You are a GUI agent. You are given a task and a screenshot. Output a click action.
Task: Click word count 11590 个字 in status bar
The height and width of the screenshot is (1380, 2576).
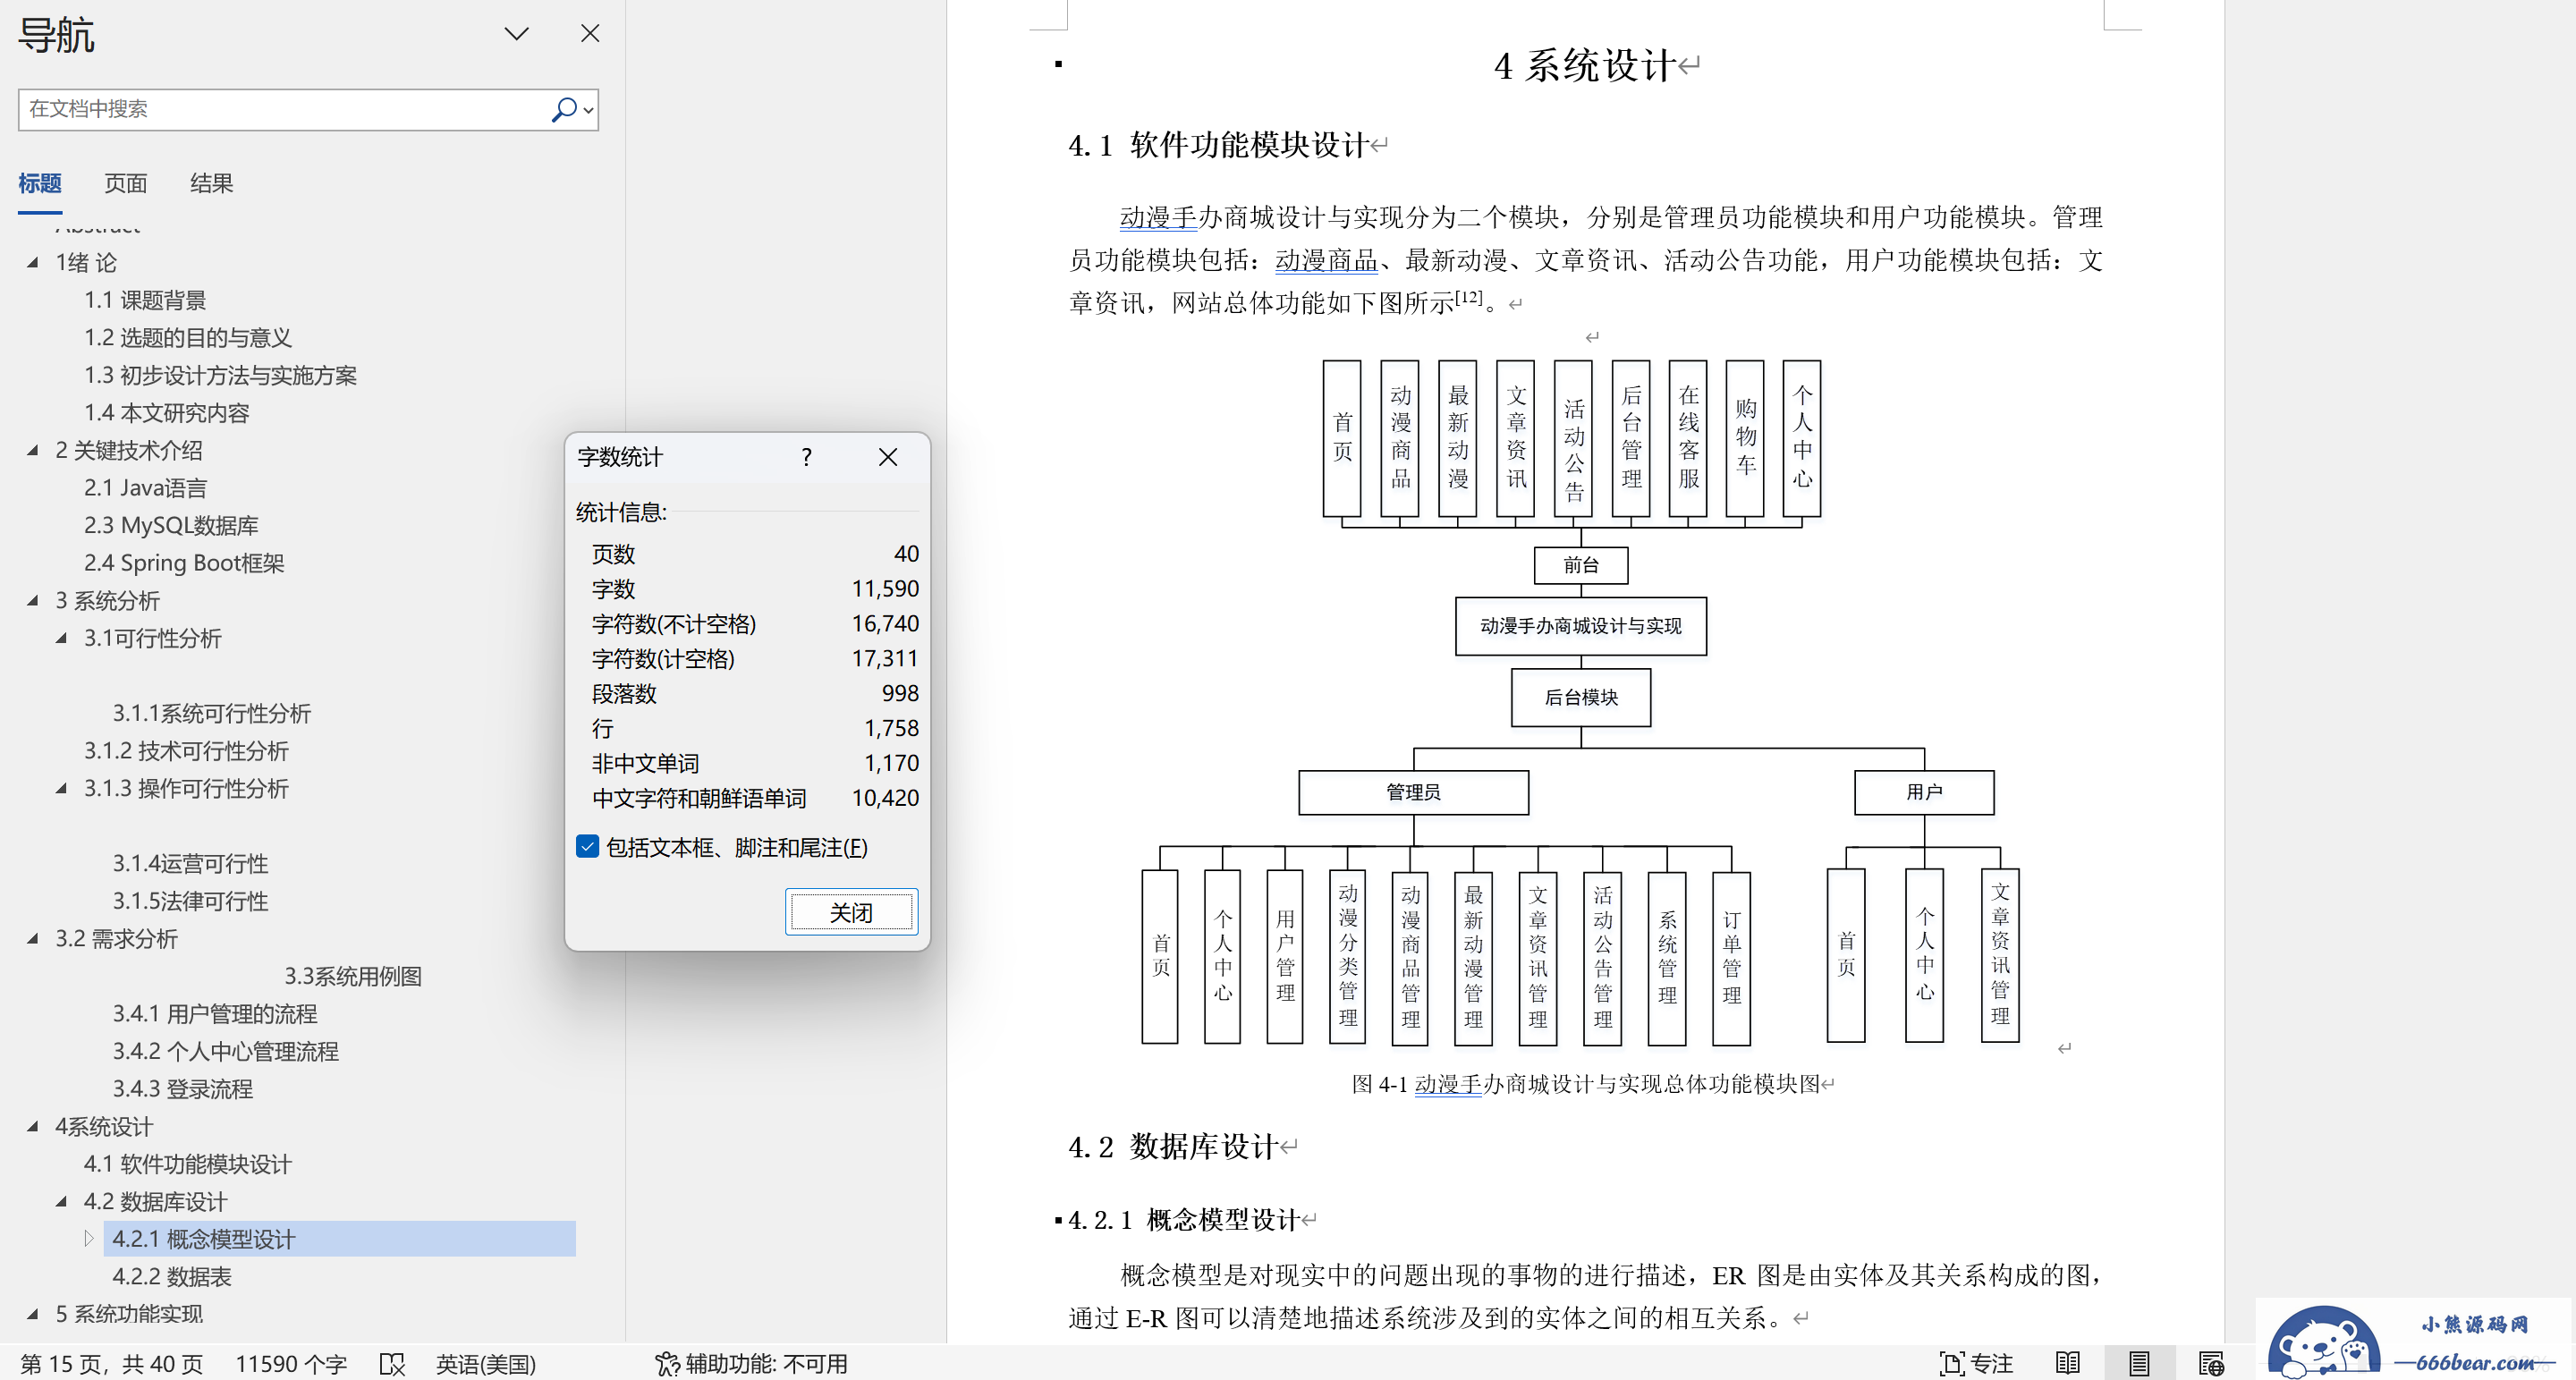[x=291, y=1363]
